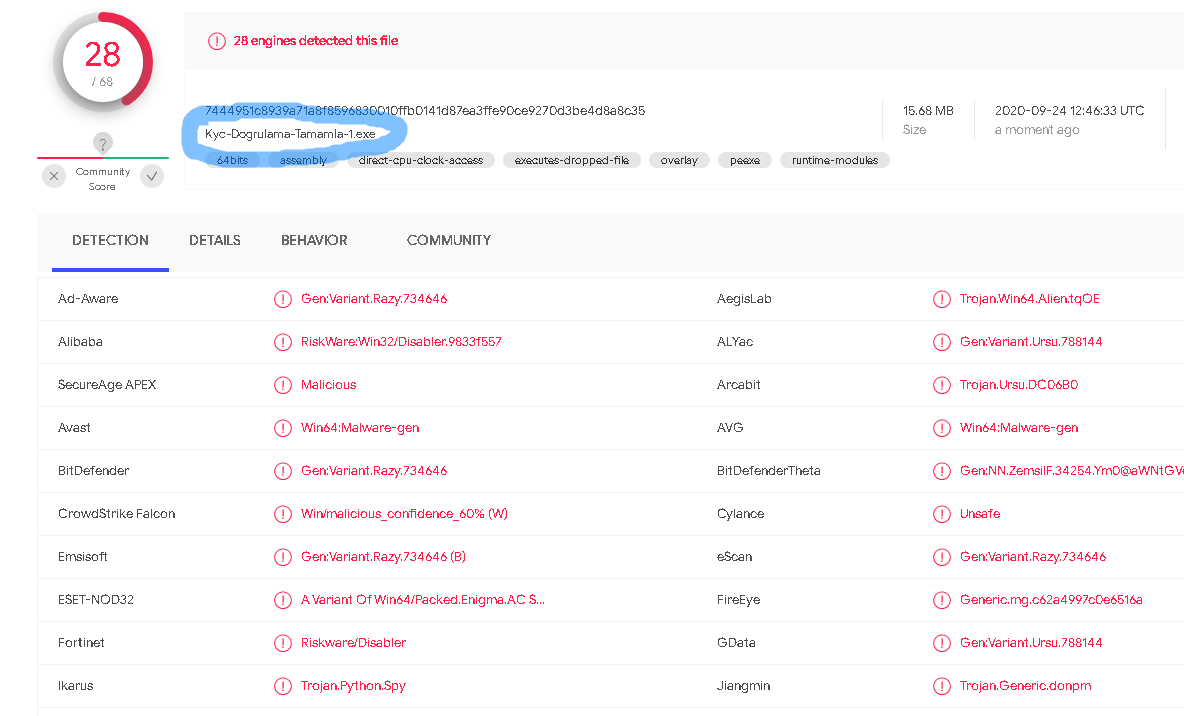Open the COMMUNITY tab

click(x=449, y=240)
